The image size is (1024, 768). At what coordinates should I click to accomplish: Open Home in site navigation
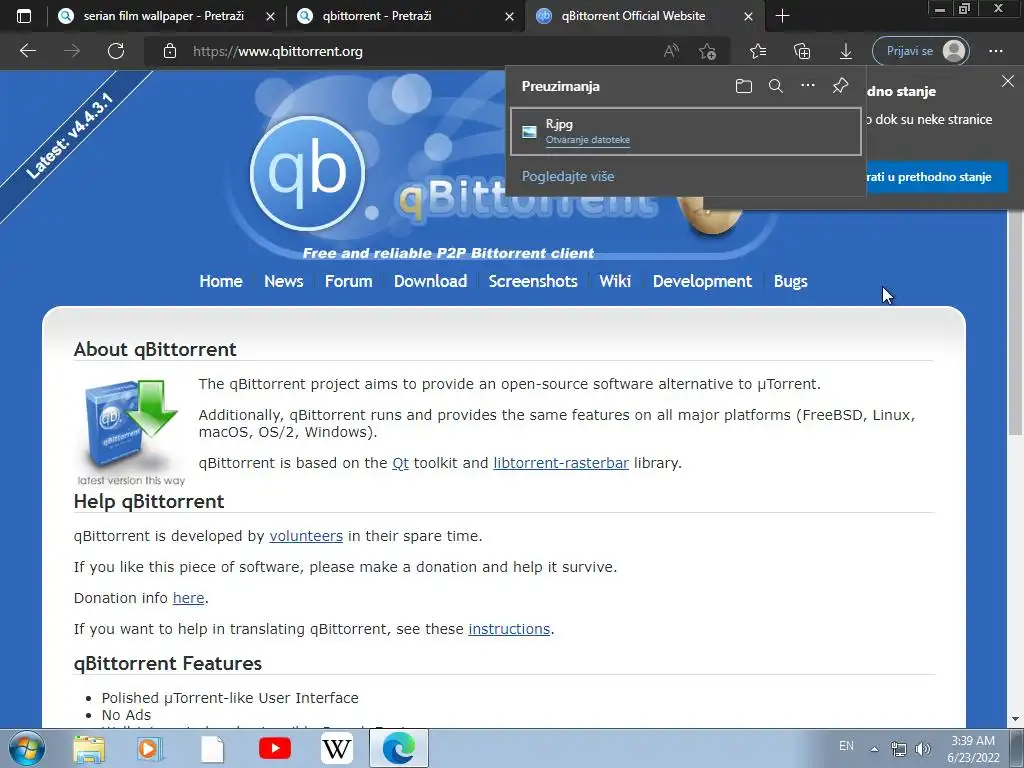coord(221,281)
